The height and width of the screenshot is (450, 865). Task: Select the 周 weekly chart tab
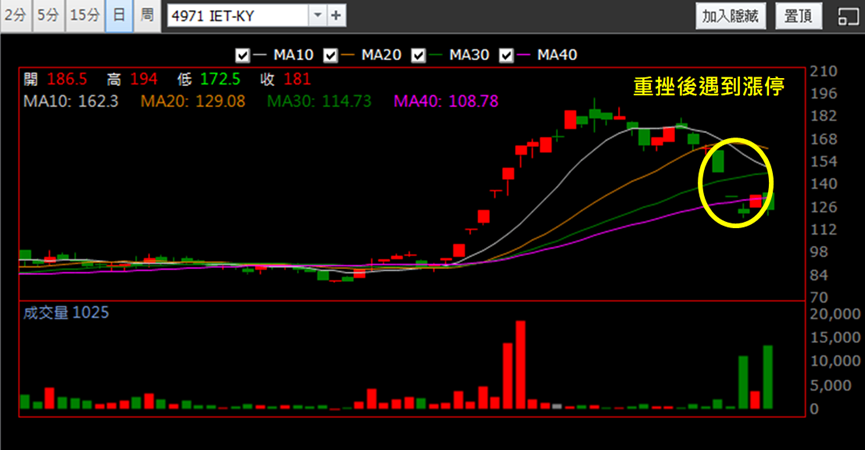click(147, 15)
